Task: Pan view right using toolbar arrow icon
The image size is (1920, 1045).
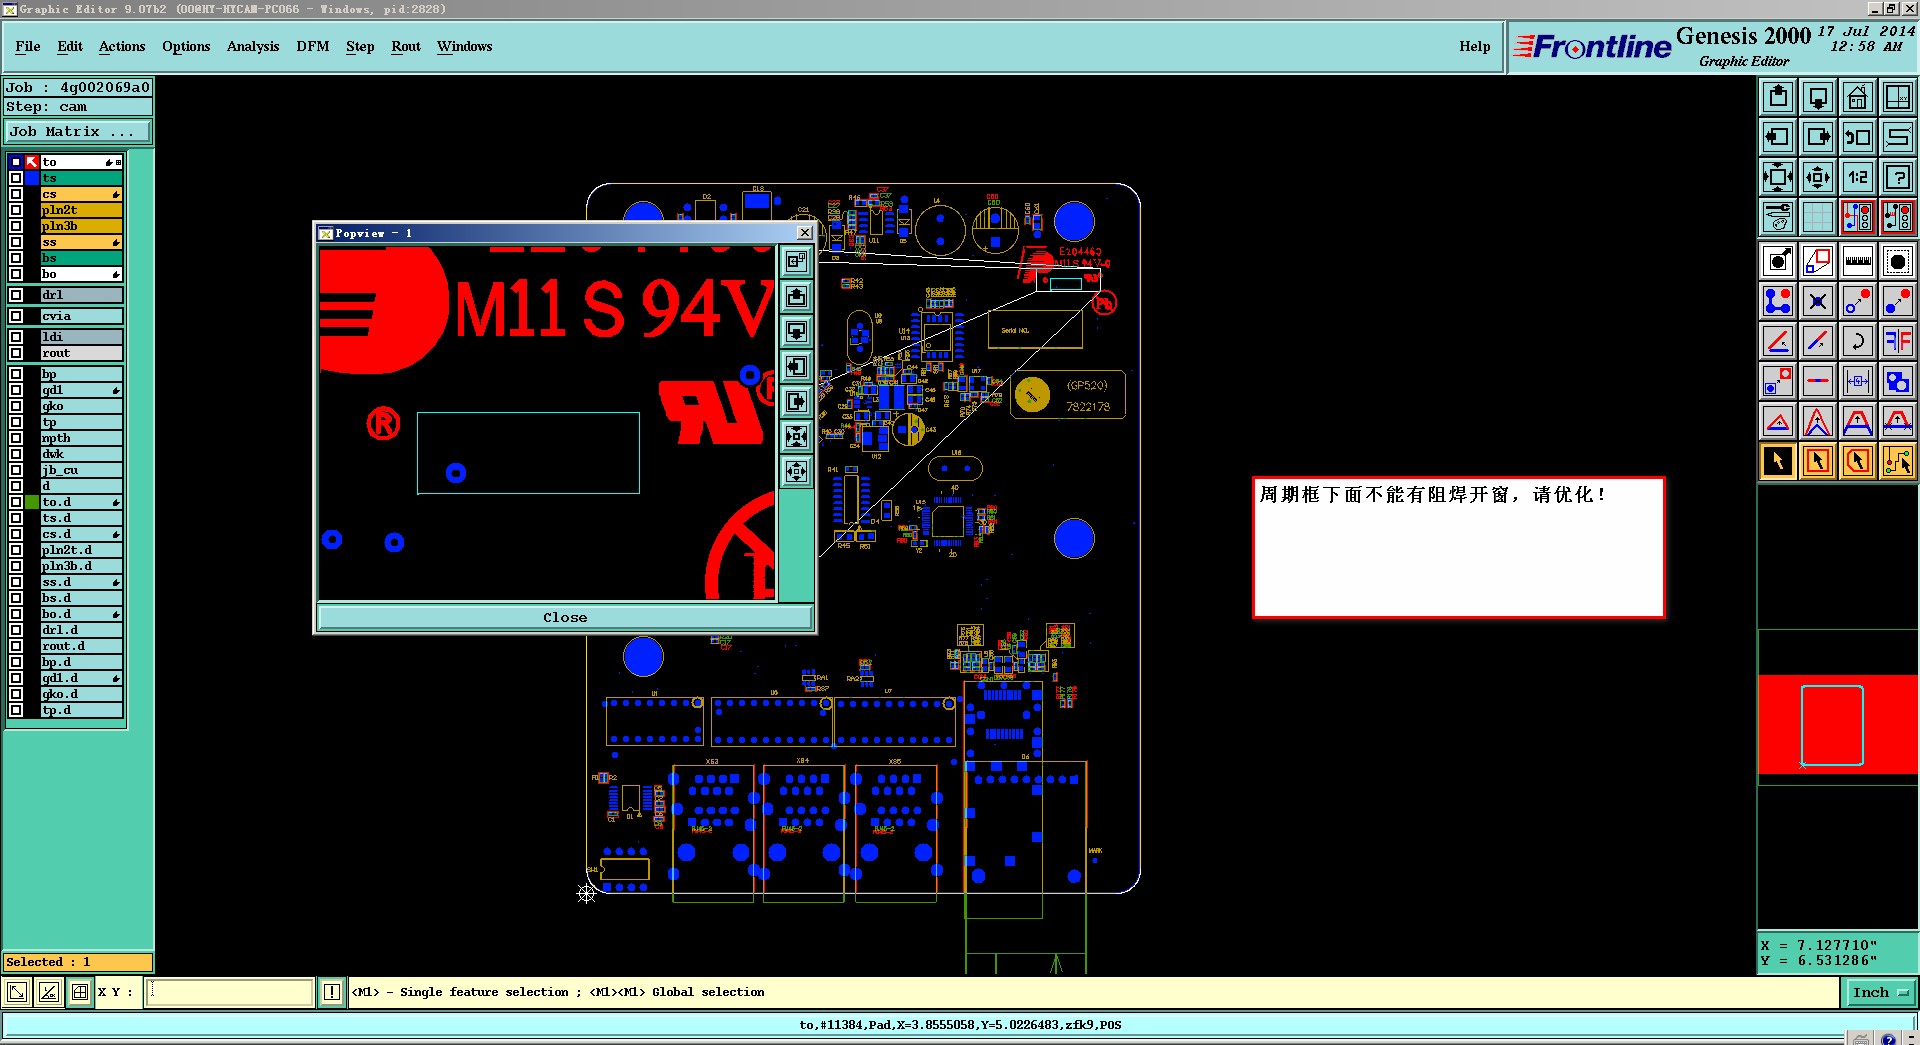Action: pos(1818,137)
